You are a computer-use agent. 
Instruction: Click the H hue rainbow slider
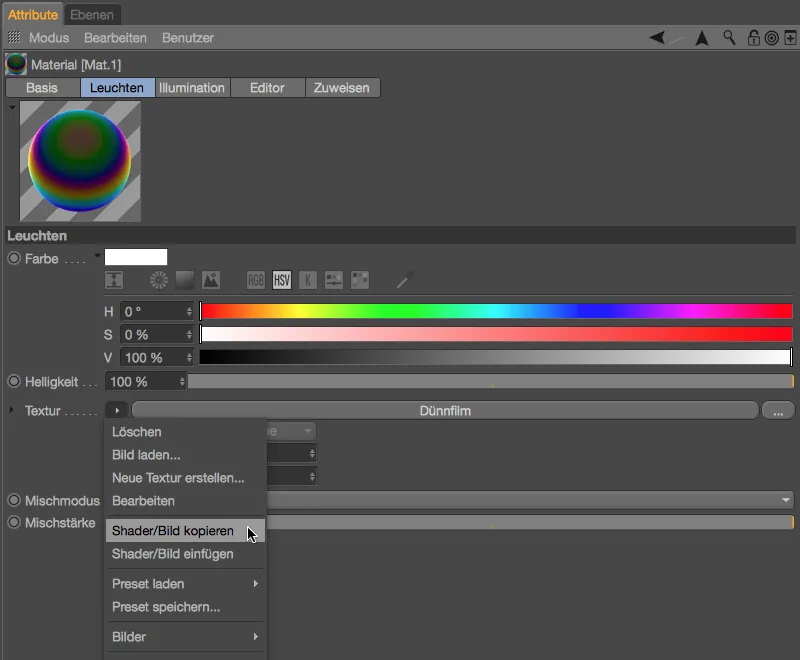click(496, 311)
